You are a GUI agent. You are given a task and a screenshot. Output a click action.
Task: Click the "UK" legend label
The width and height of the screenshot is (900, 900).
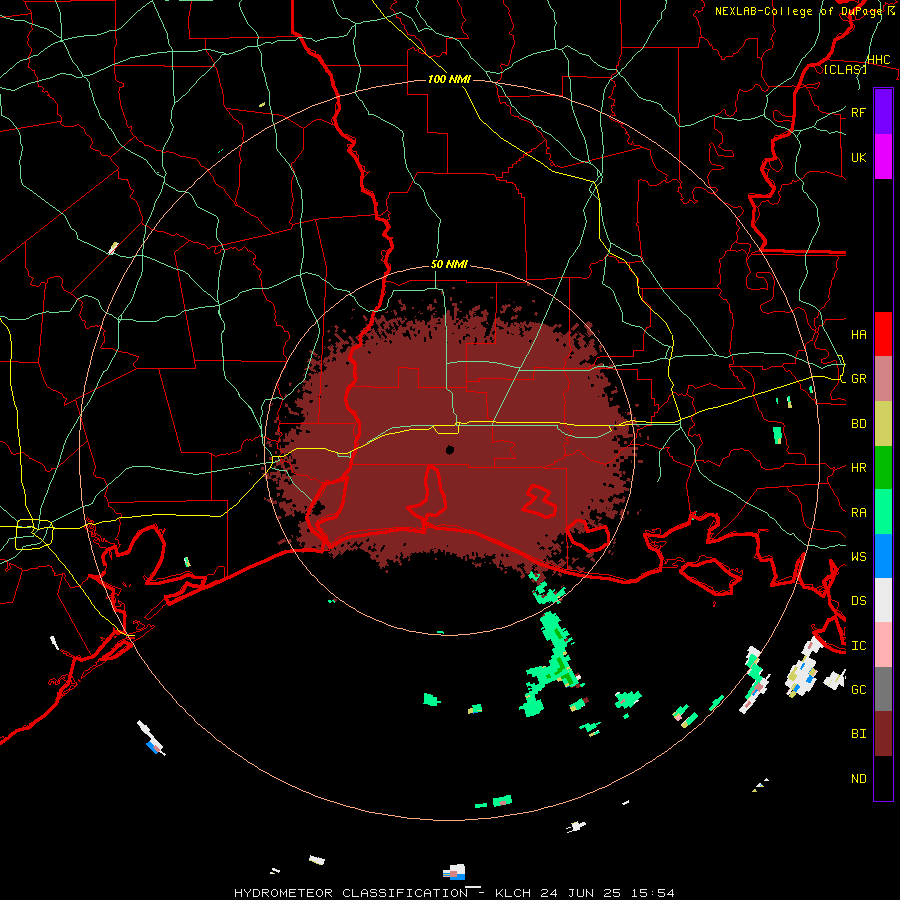858,157
